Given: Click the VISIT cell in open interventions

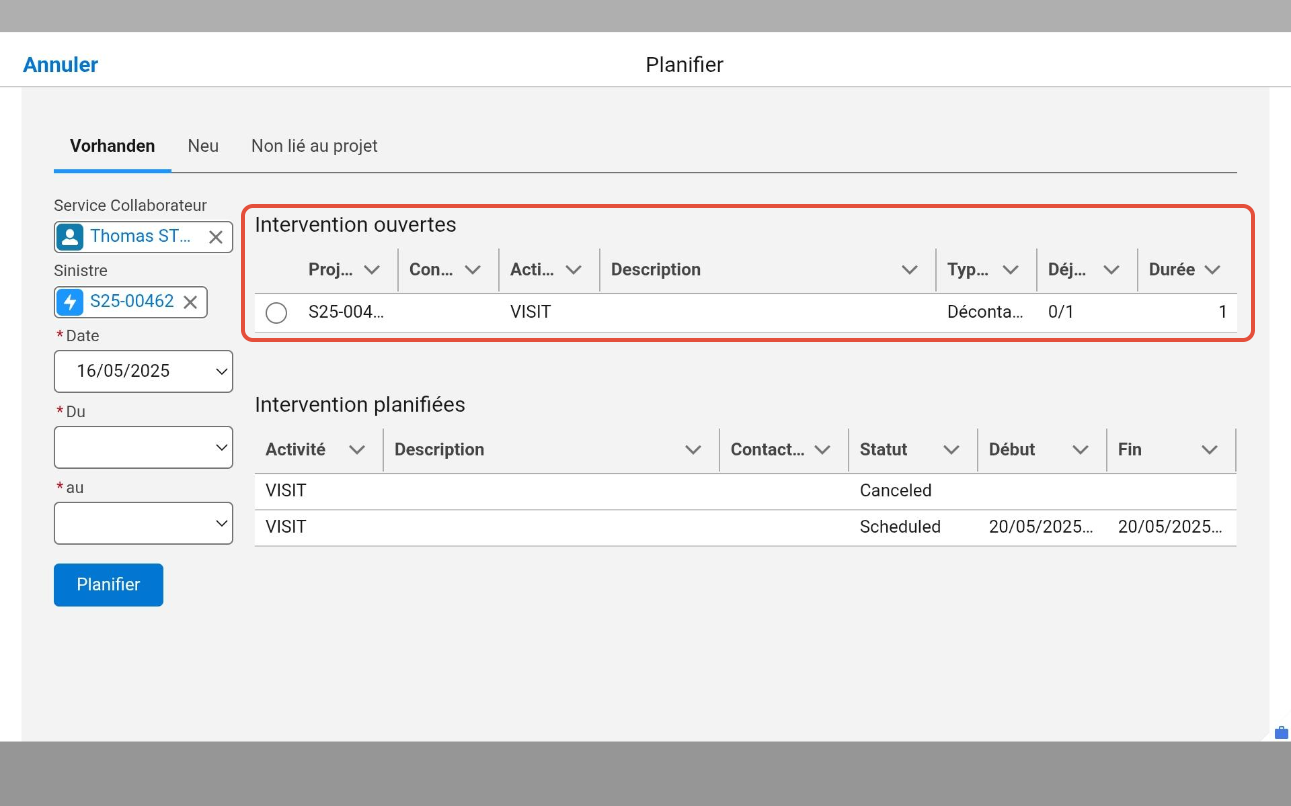Looking at the screenshot, I should click(x=530, y=312).
